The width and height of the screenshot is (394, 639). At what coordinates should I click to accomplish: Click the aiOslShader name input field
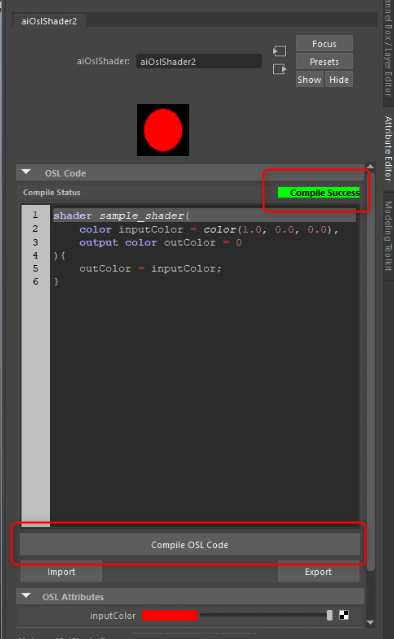click(199, 62)
